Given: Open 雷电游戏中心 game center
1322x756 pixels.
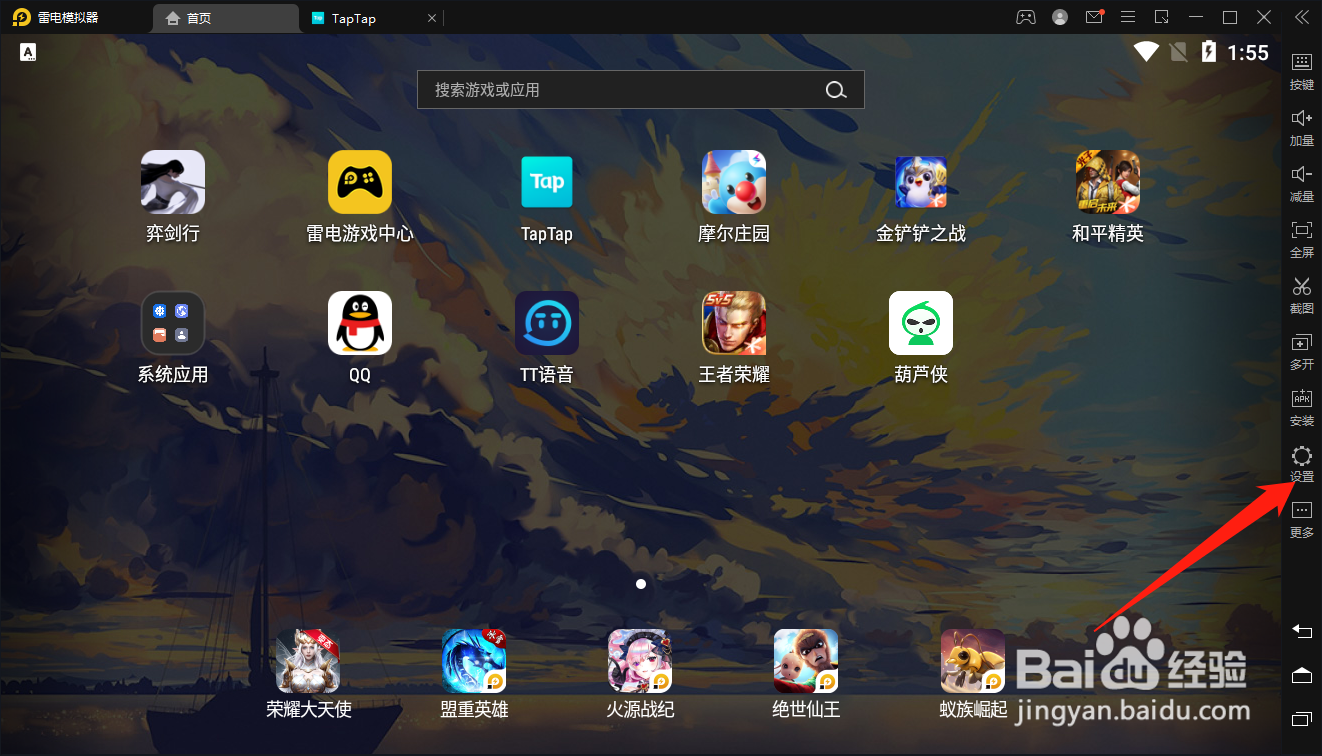Looking at the screenshot, I should (x=359, y=182).
